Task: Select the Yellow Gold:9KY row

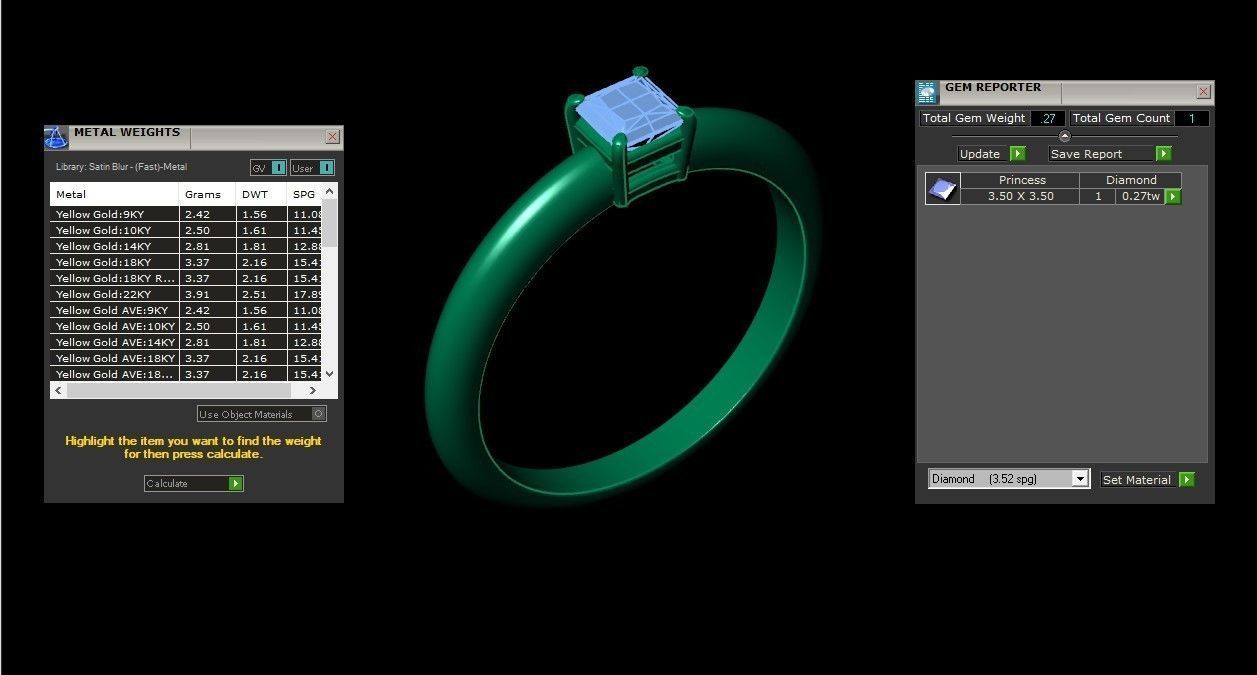Action: [x=186, y=214]
